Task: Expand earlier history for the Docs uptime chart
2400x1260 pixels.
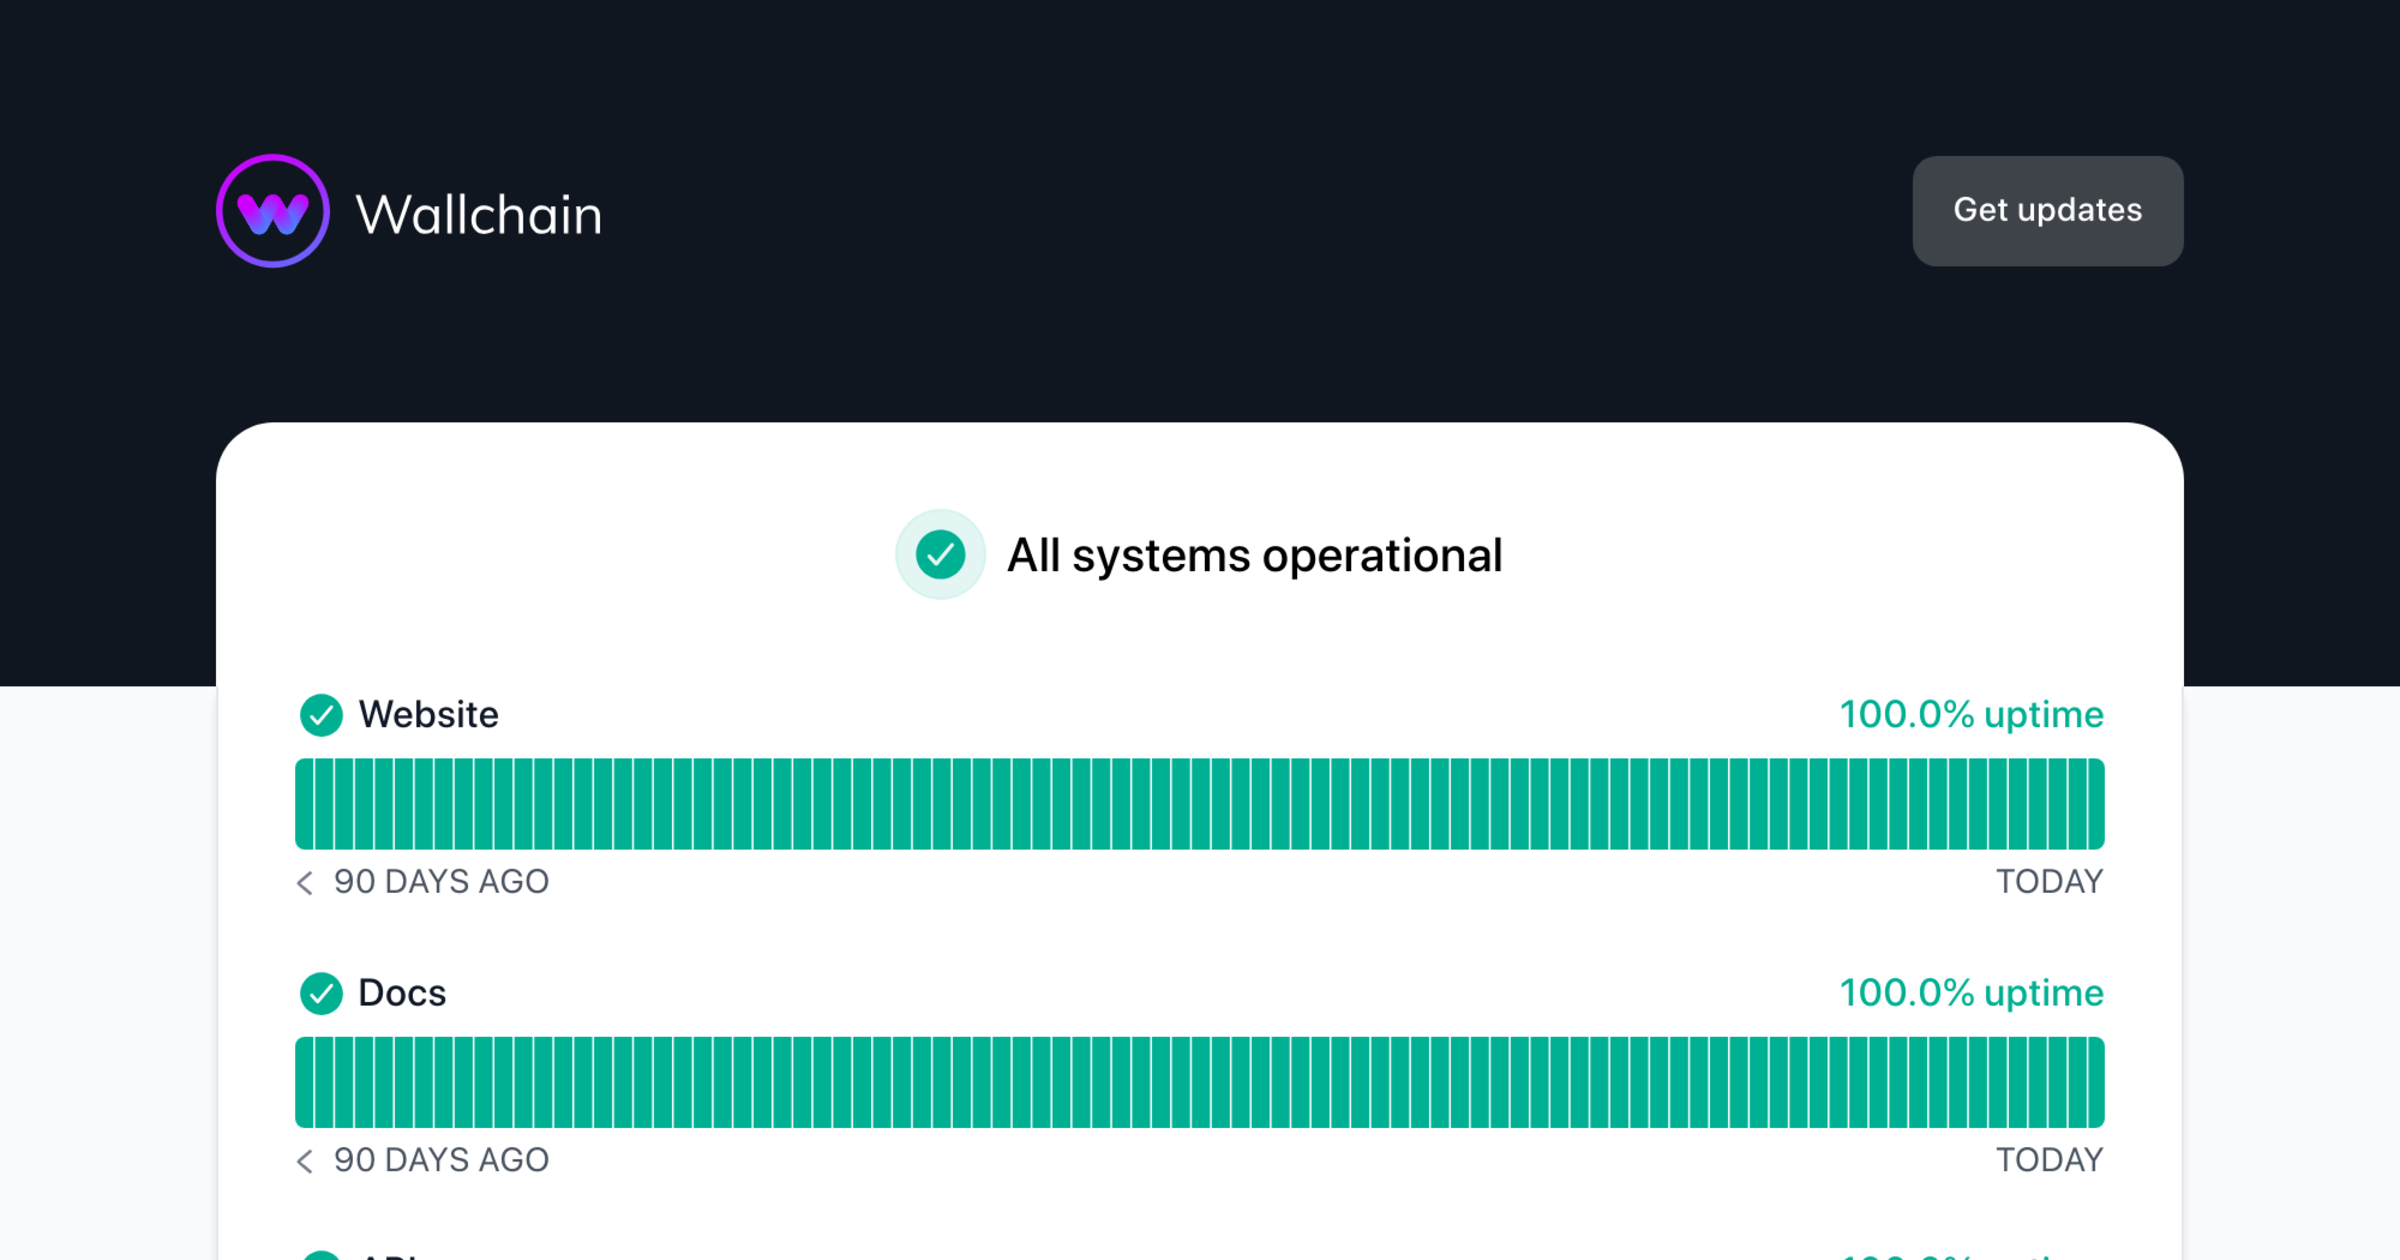Action: (x=305, y=1160)
